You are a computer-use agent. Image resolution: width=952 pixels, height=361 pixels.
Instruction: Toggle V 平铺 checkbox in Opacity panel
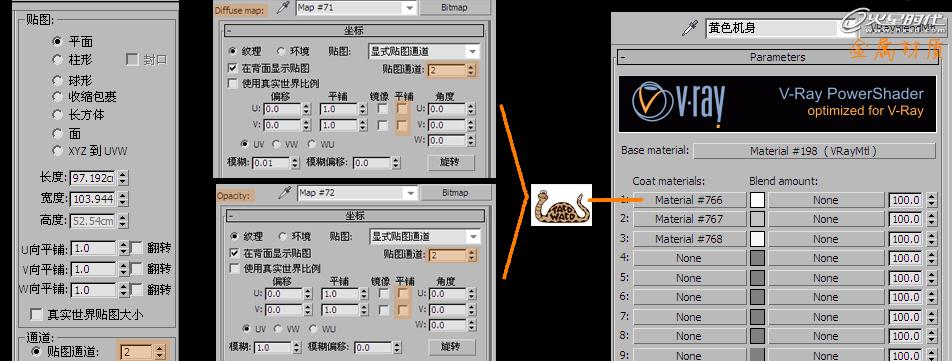point(403,310)
